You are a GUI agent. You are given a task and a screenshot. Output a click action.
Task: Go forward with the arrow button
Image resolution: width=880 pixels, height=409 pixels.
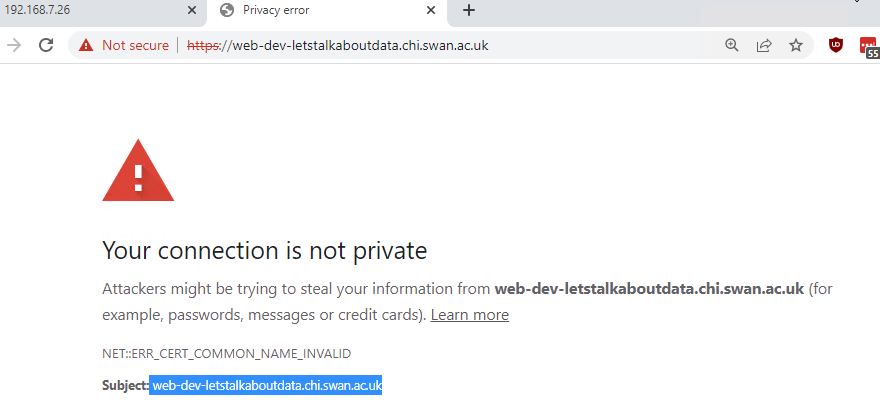pyautogui.click(x=13, y=45)
